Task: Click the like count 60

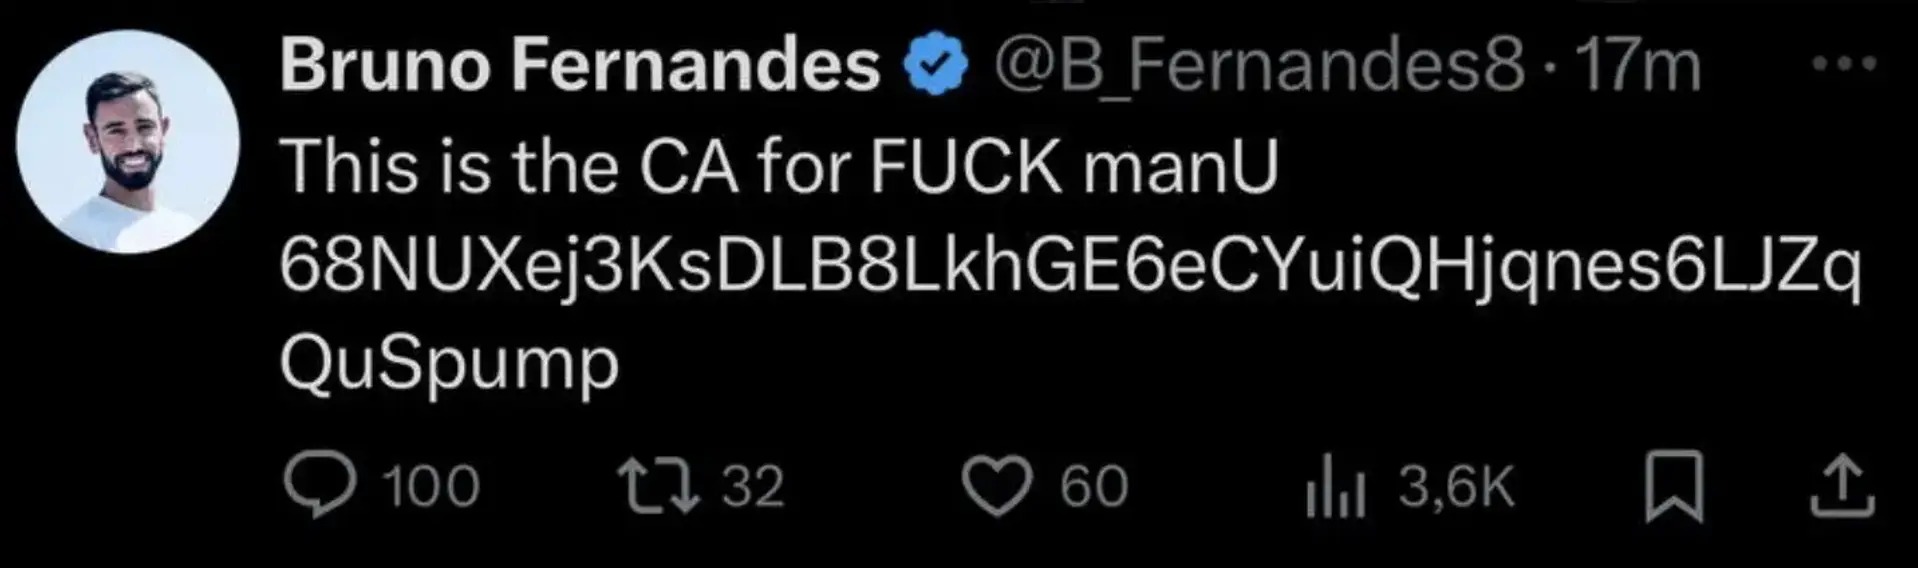Action: [x=1094, y=487]
